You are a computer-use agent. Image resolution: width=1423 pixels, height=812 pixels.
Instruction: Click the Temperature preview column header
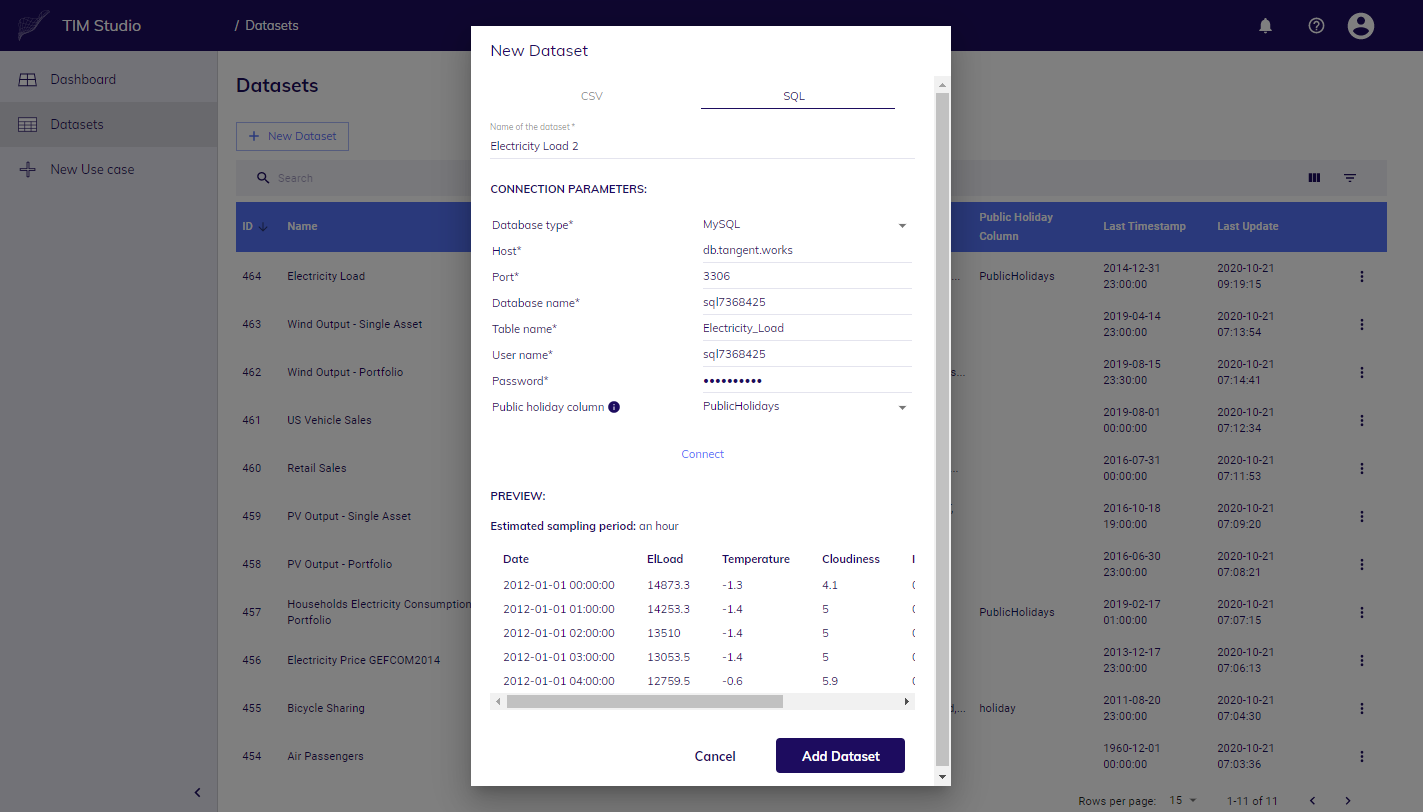coord(756,559)
